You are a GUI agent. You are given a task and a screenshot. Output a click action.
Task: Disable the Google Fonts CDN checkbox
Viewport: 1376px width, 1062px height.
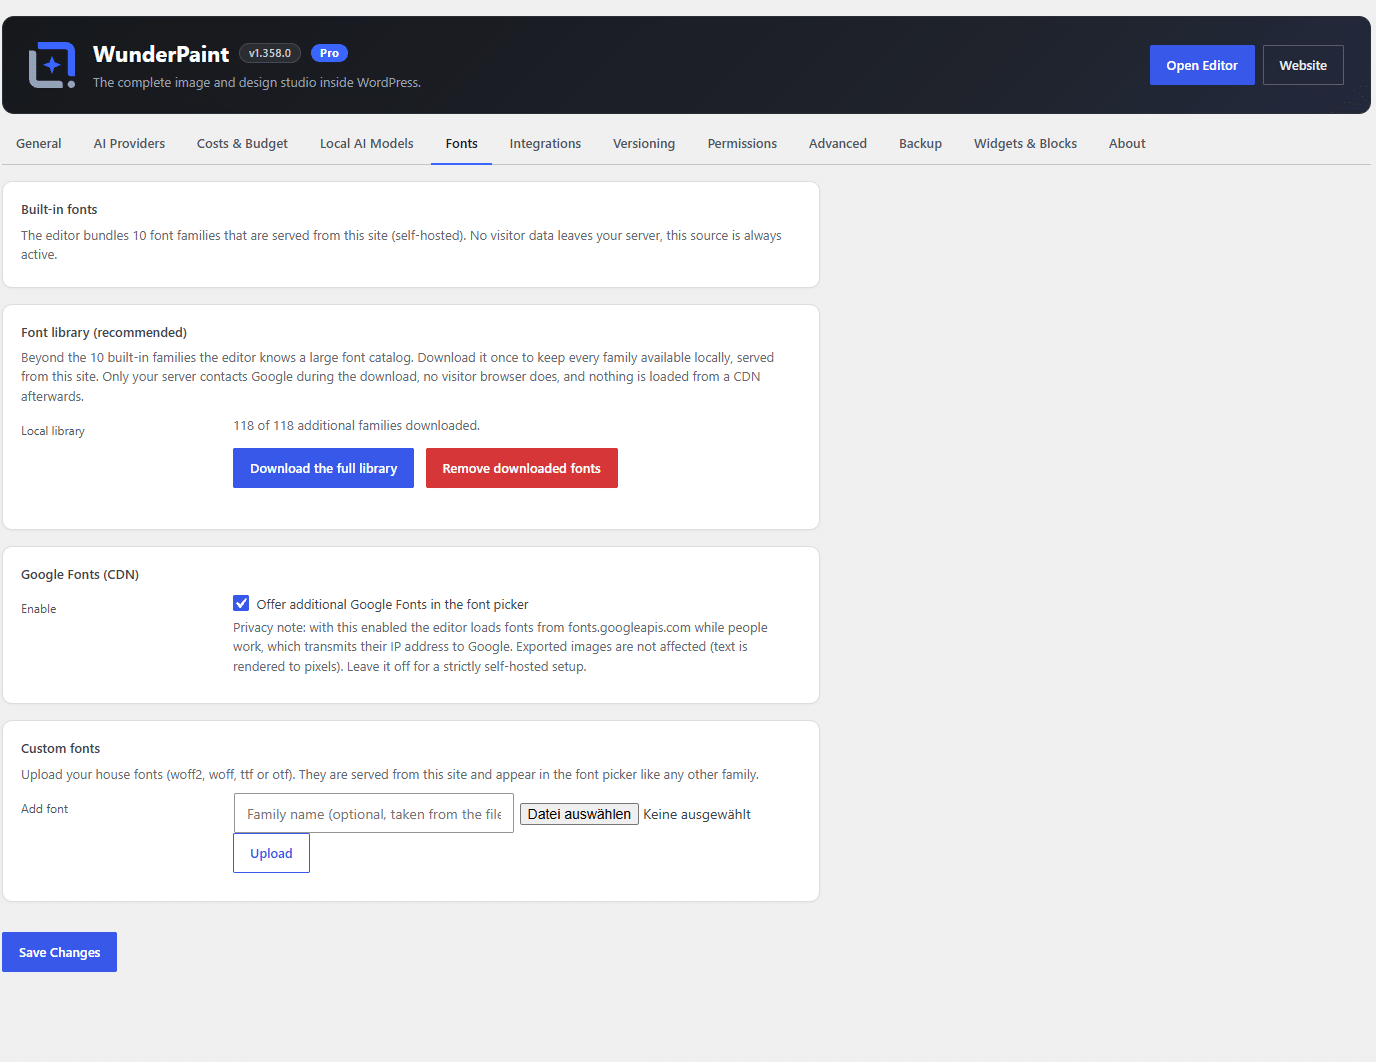click(x=241, y=603)
